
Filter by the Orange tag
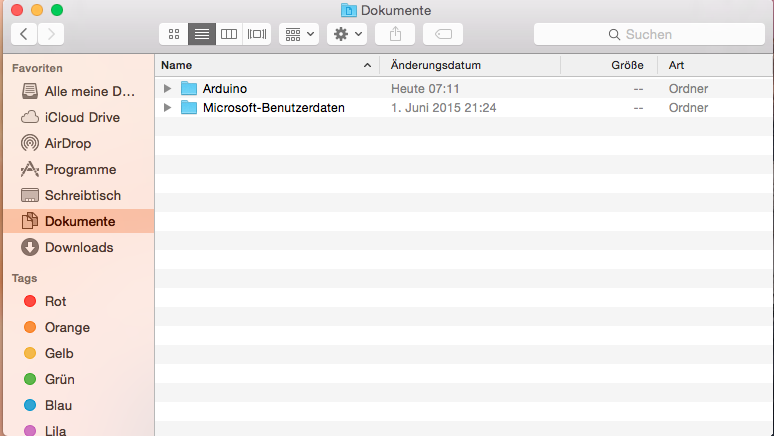[78, 327]
